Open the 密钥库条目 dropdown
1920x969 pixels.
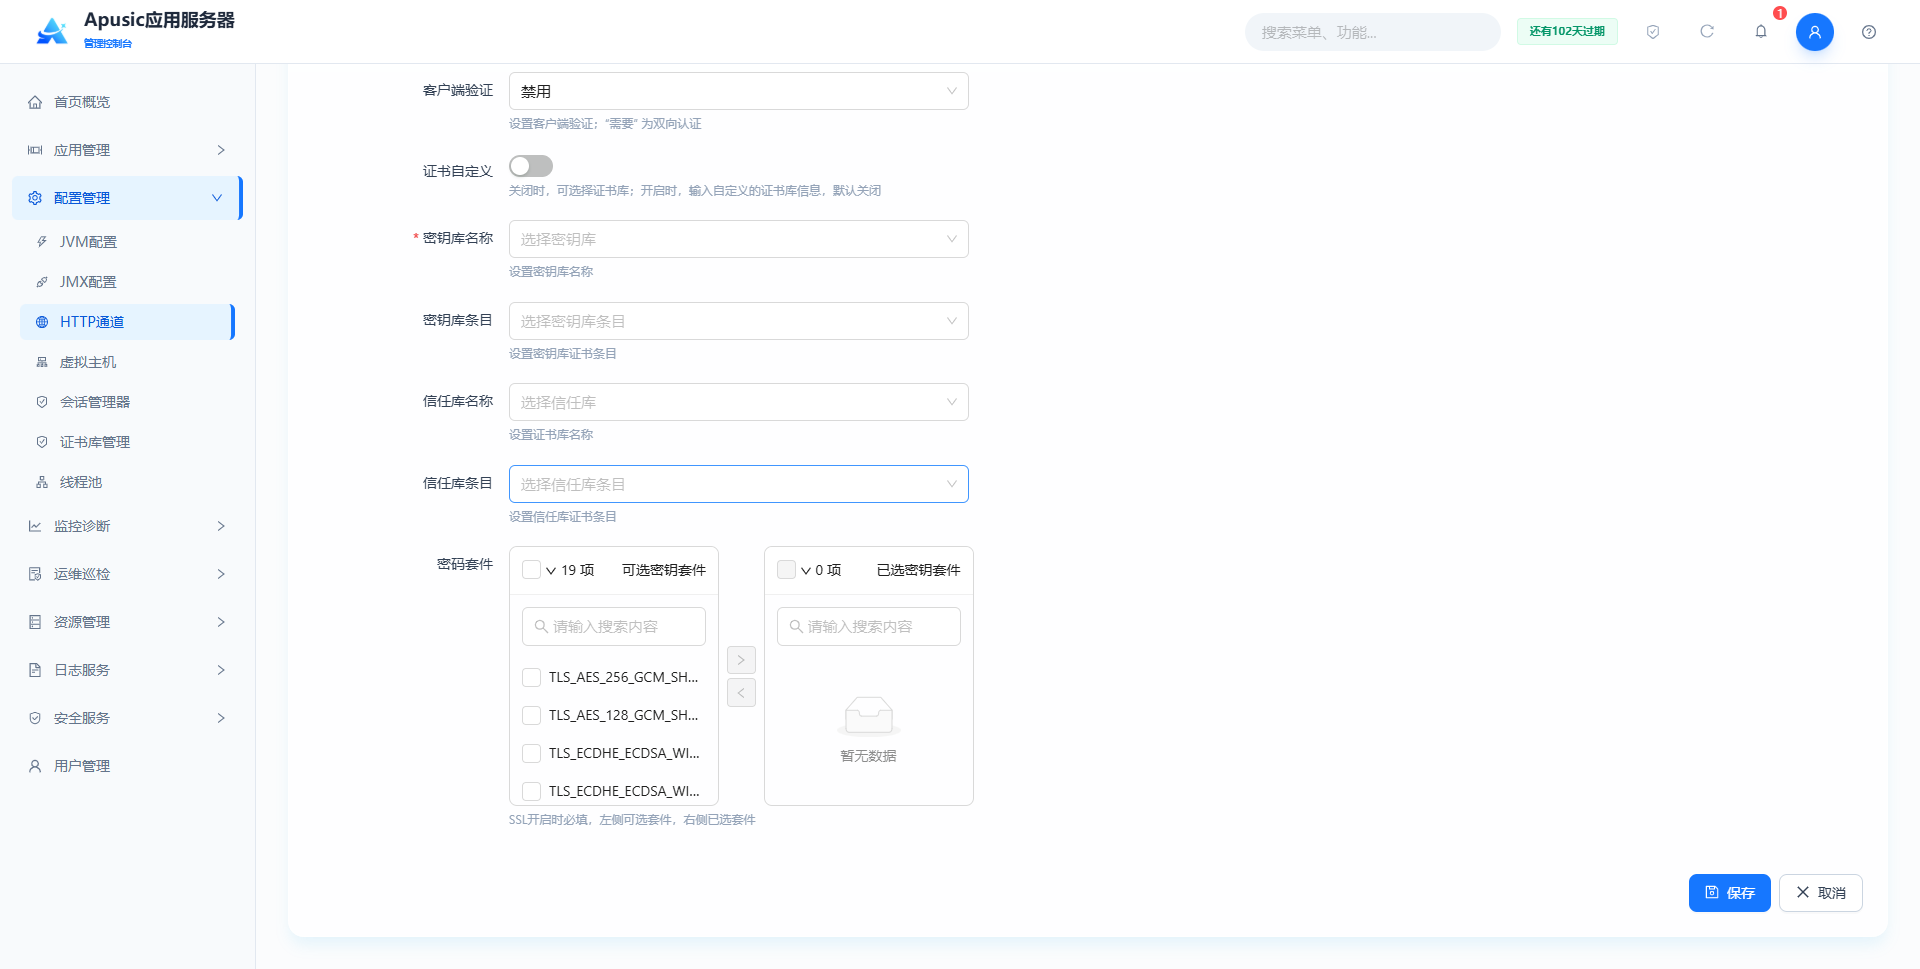[x=739, y=321]
